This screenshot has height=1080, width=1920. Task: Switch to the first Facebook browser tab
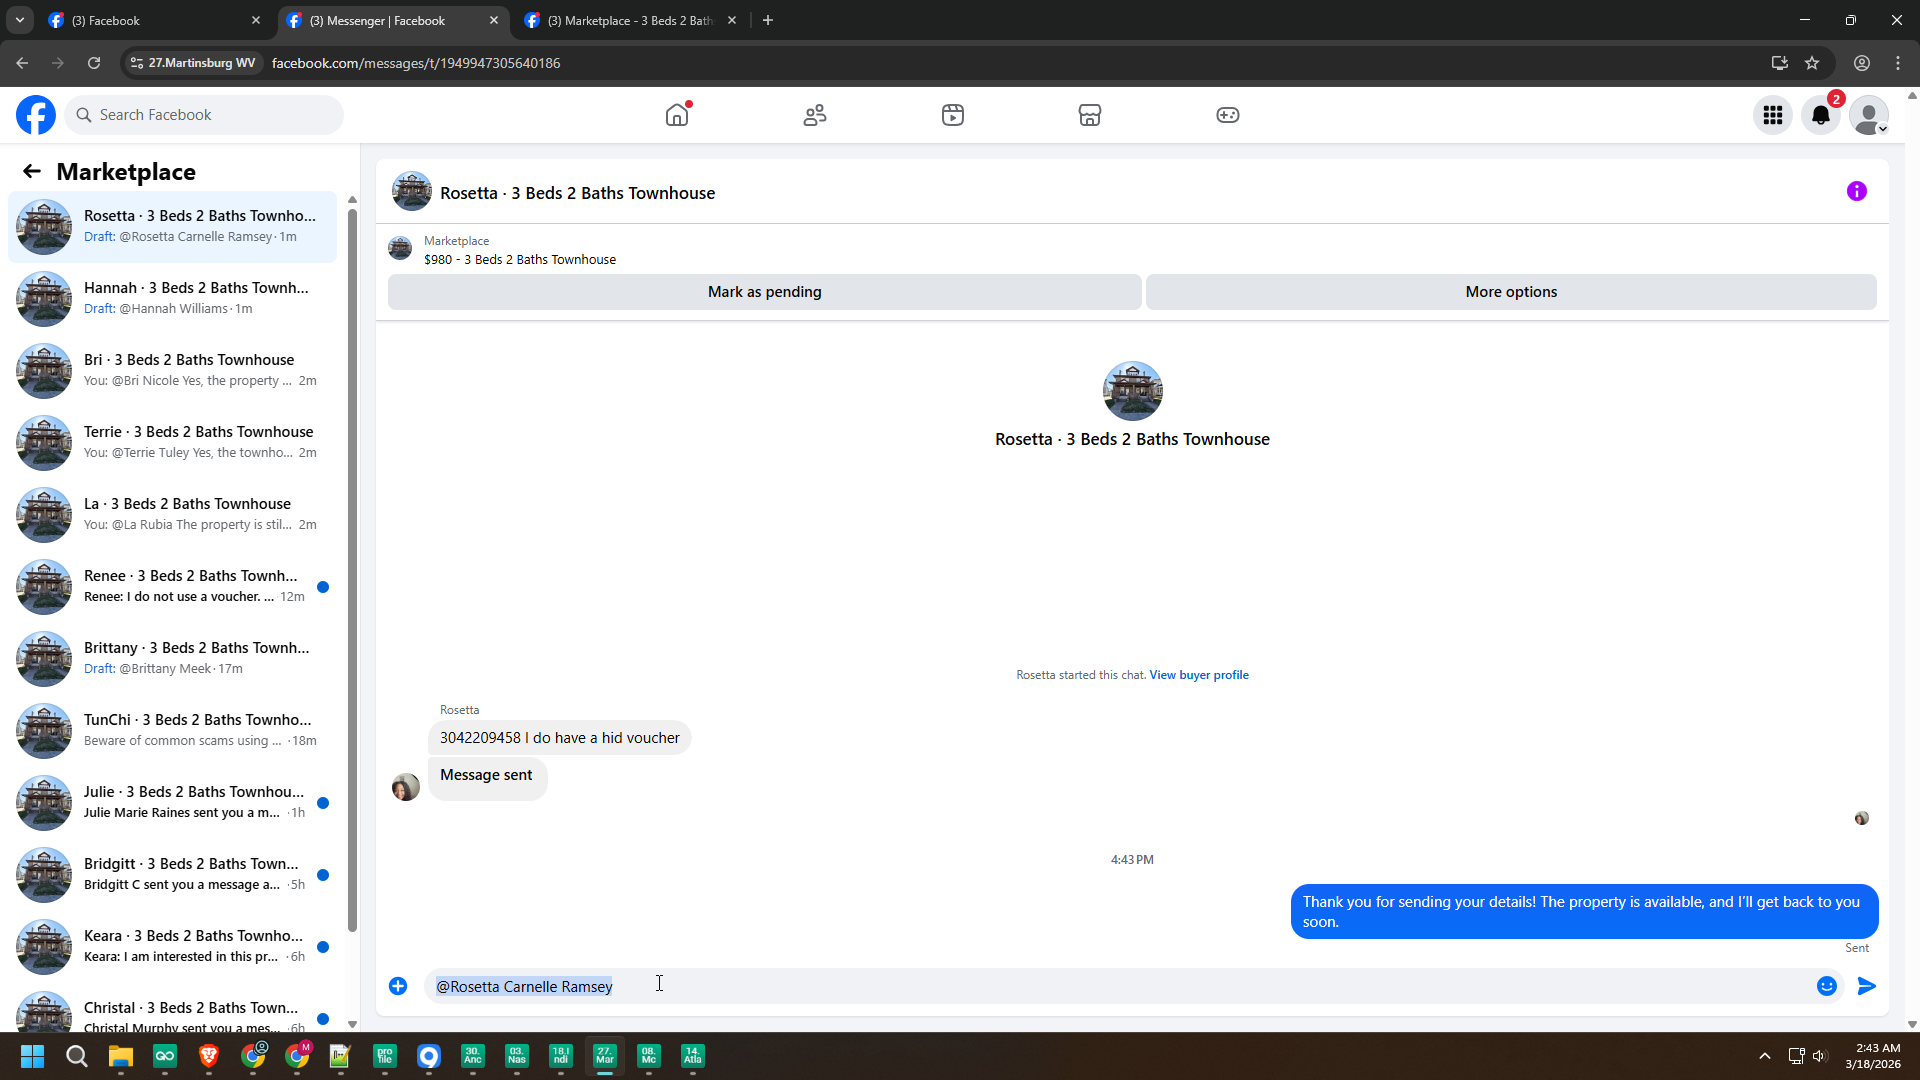(x=155, y=20)
